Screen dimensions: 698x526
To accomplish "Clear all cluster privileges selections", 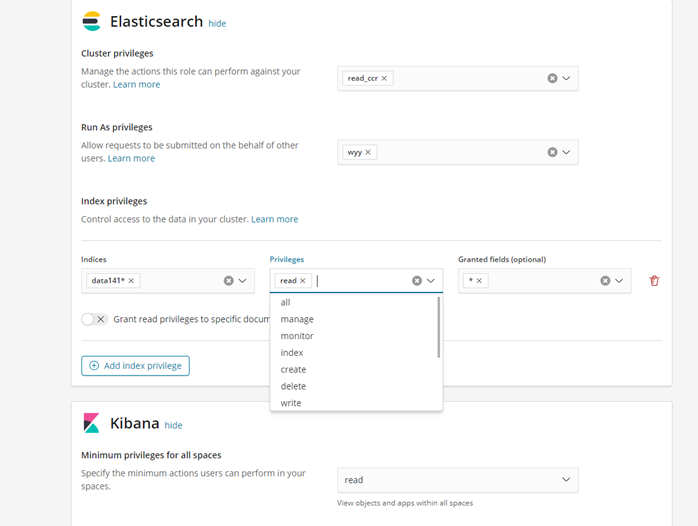I will (552, 78).
